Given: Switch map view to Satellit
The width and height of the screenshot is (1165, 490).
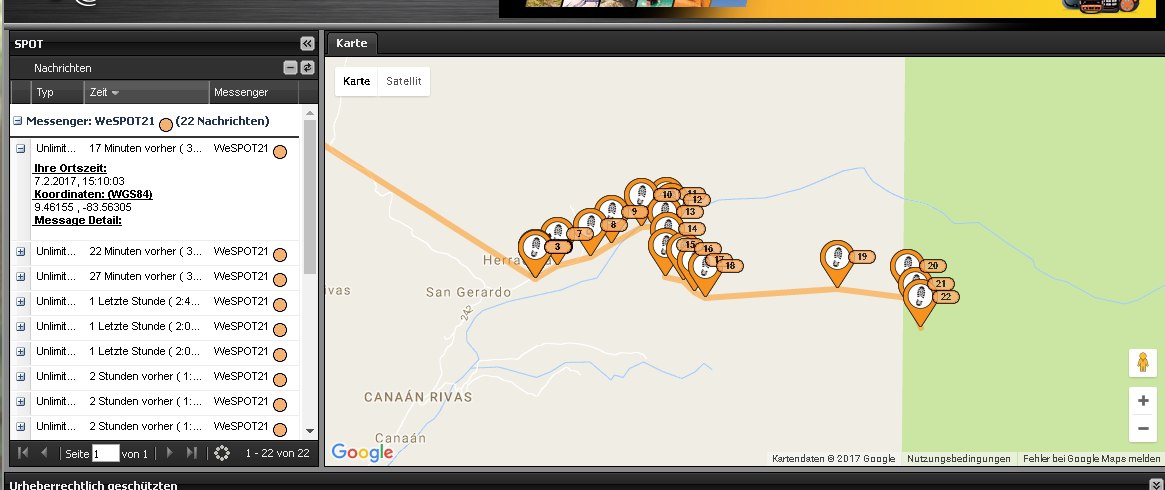Looking at the screenshot, I should tap(404, 81).
